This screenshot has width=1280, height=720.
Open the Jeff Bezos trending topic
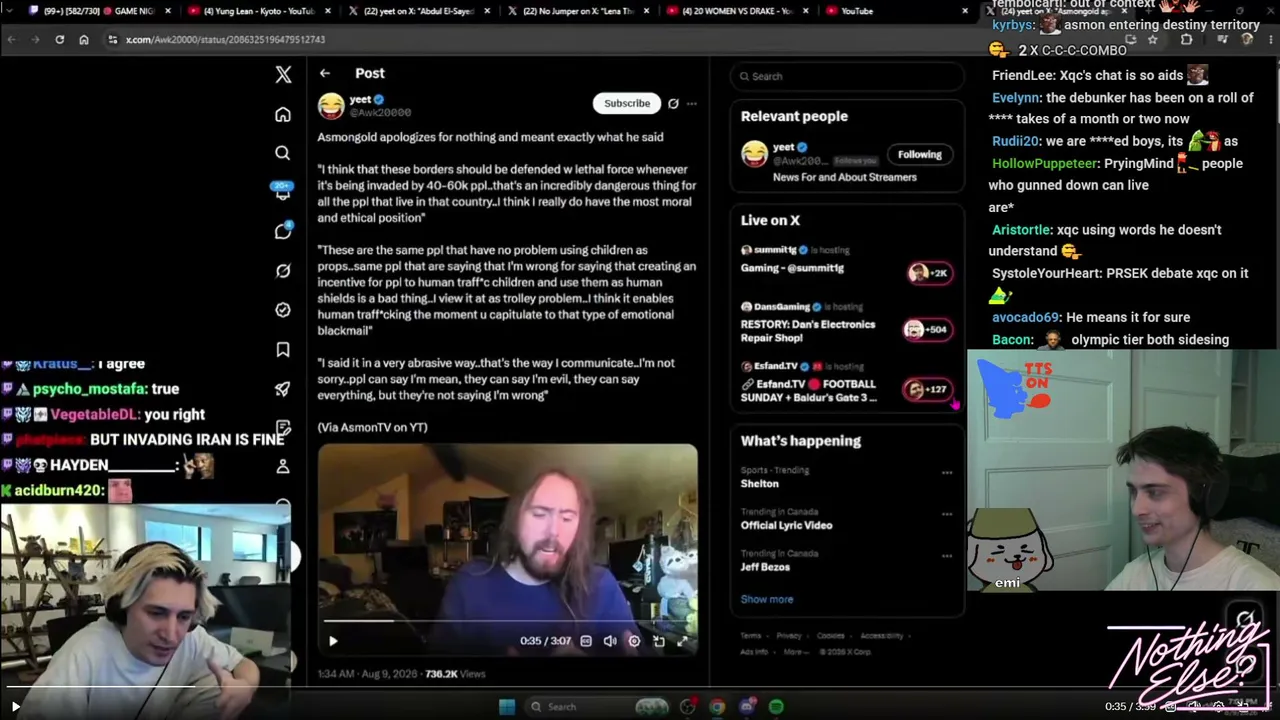click(765, 567)
